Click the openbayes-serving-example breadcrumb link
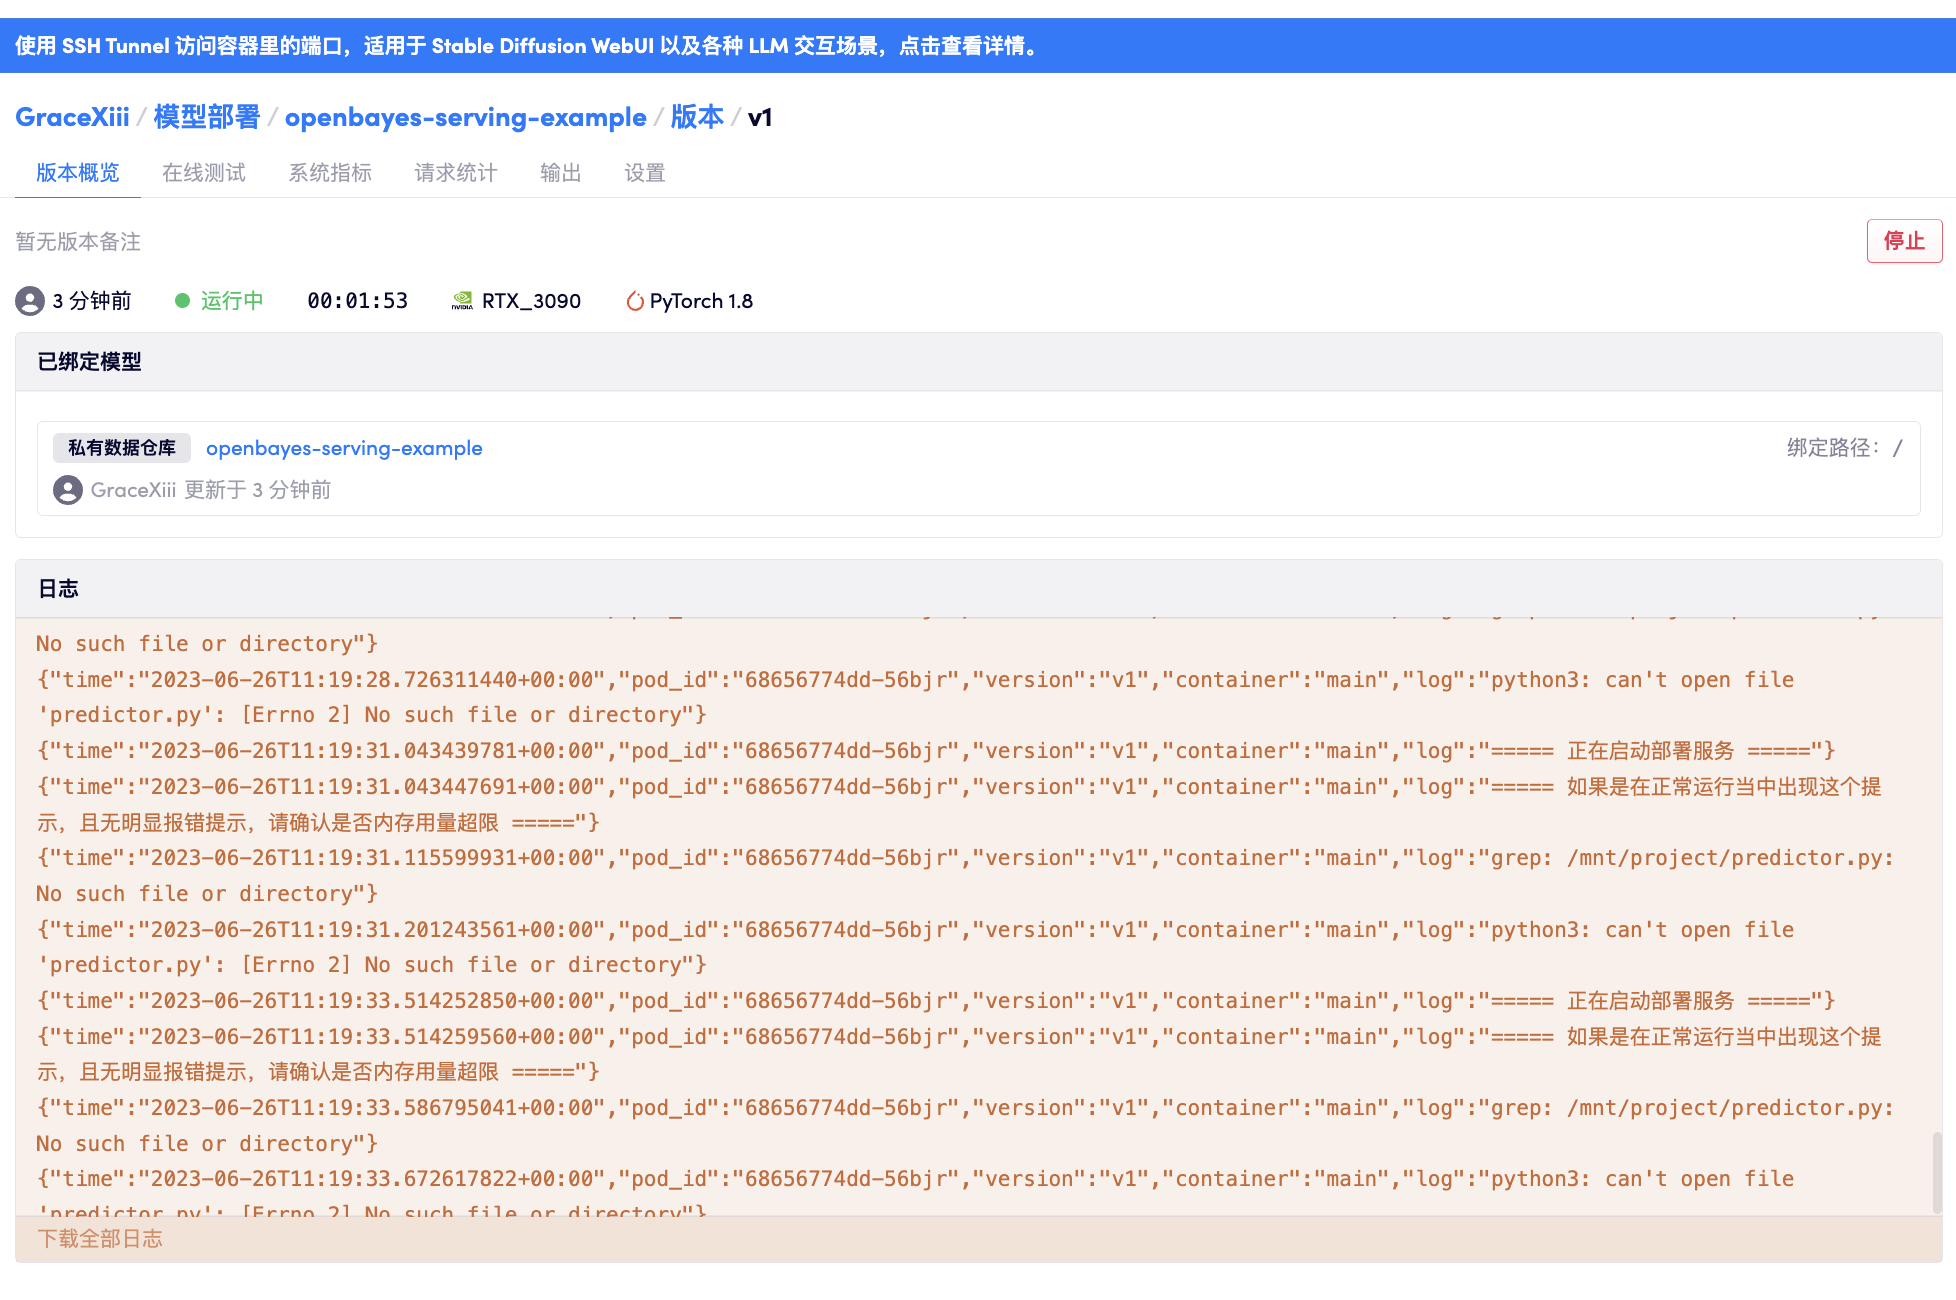This screenshot has width=1956, height=1300. click(x=465, y=117)
